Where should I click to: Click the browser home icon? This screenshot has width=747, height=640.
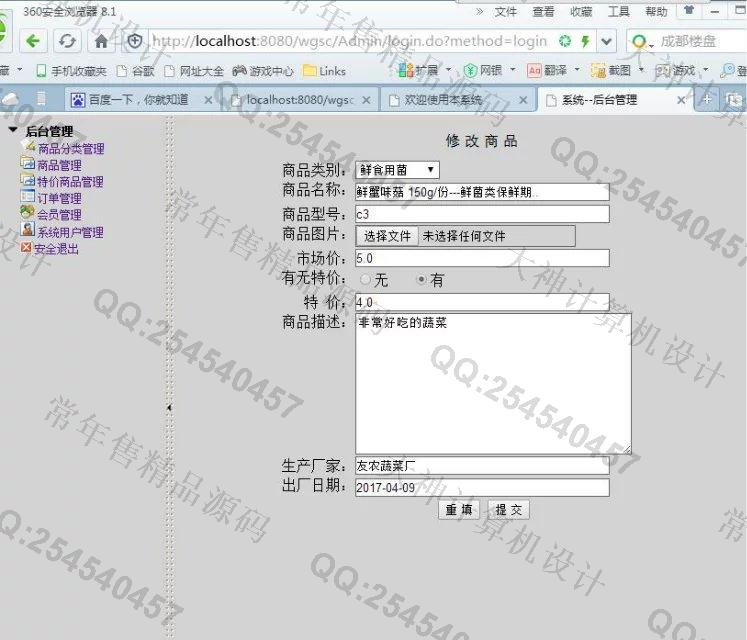[x=101, y=42]
